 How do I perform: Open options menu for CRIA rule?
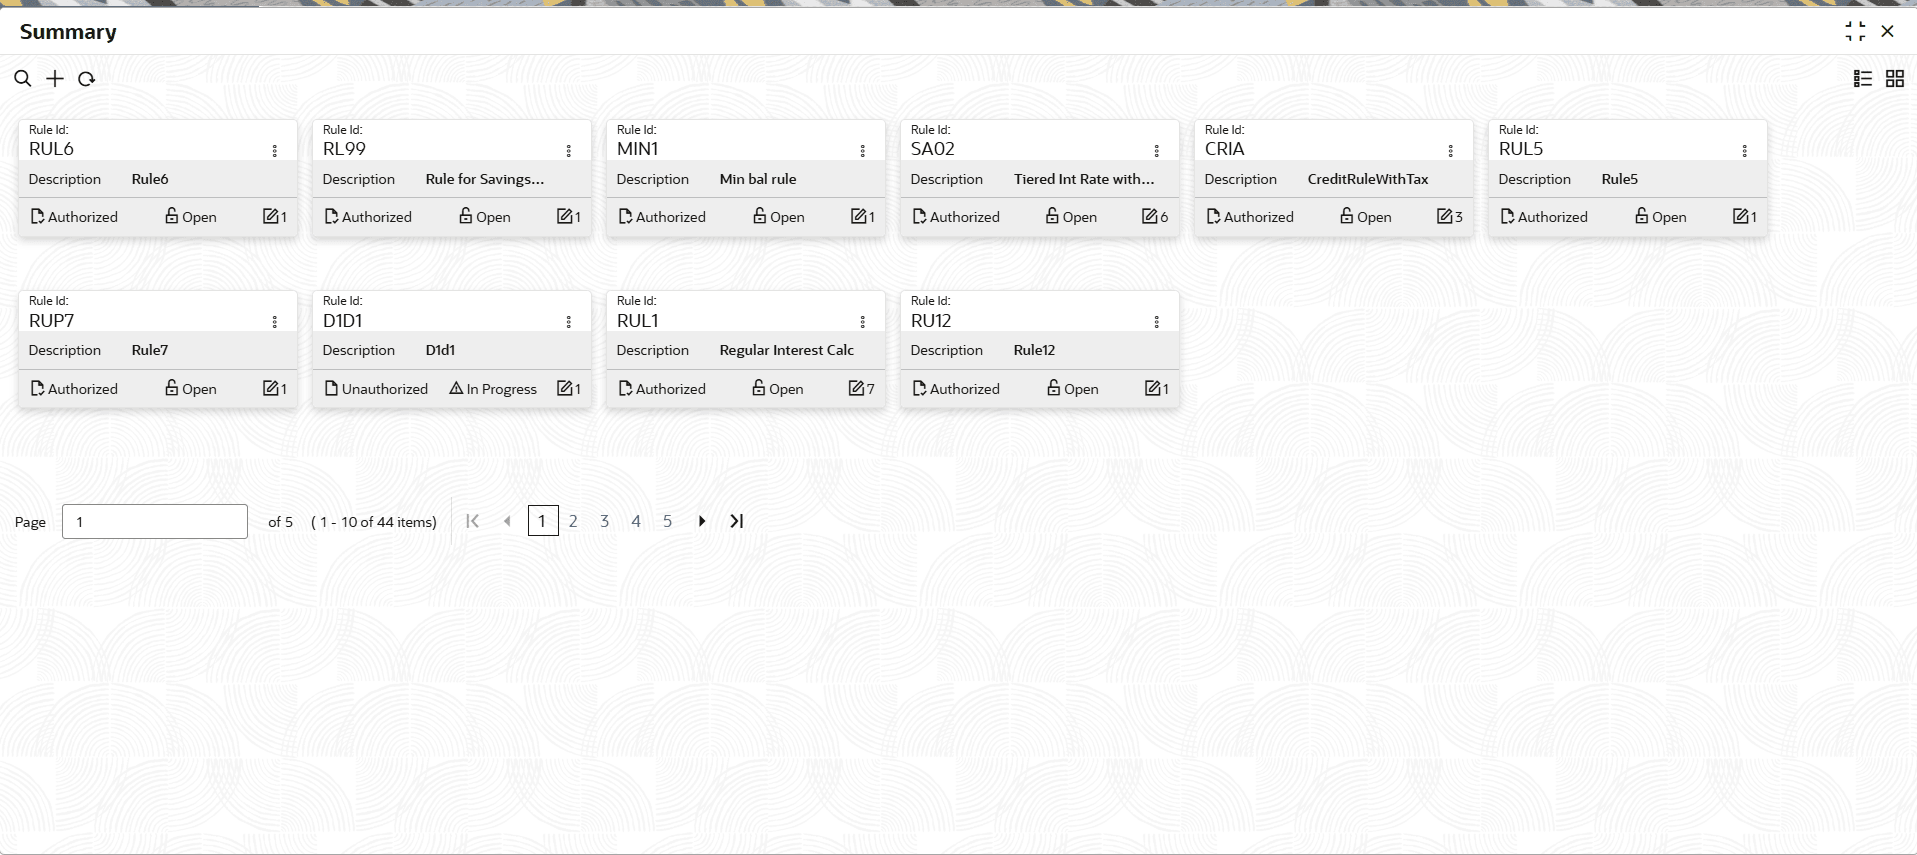[1450, 150]
